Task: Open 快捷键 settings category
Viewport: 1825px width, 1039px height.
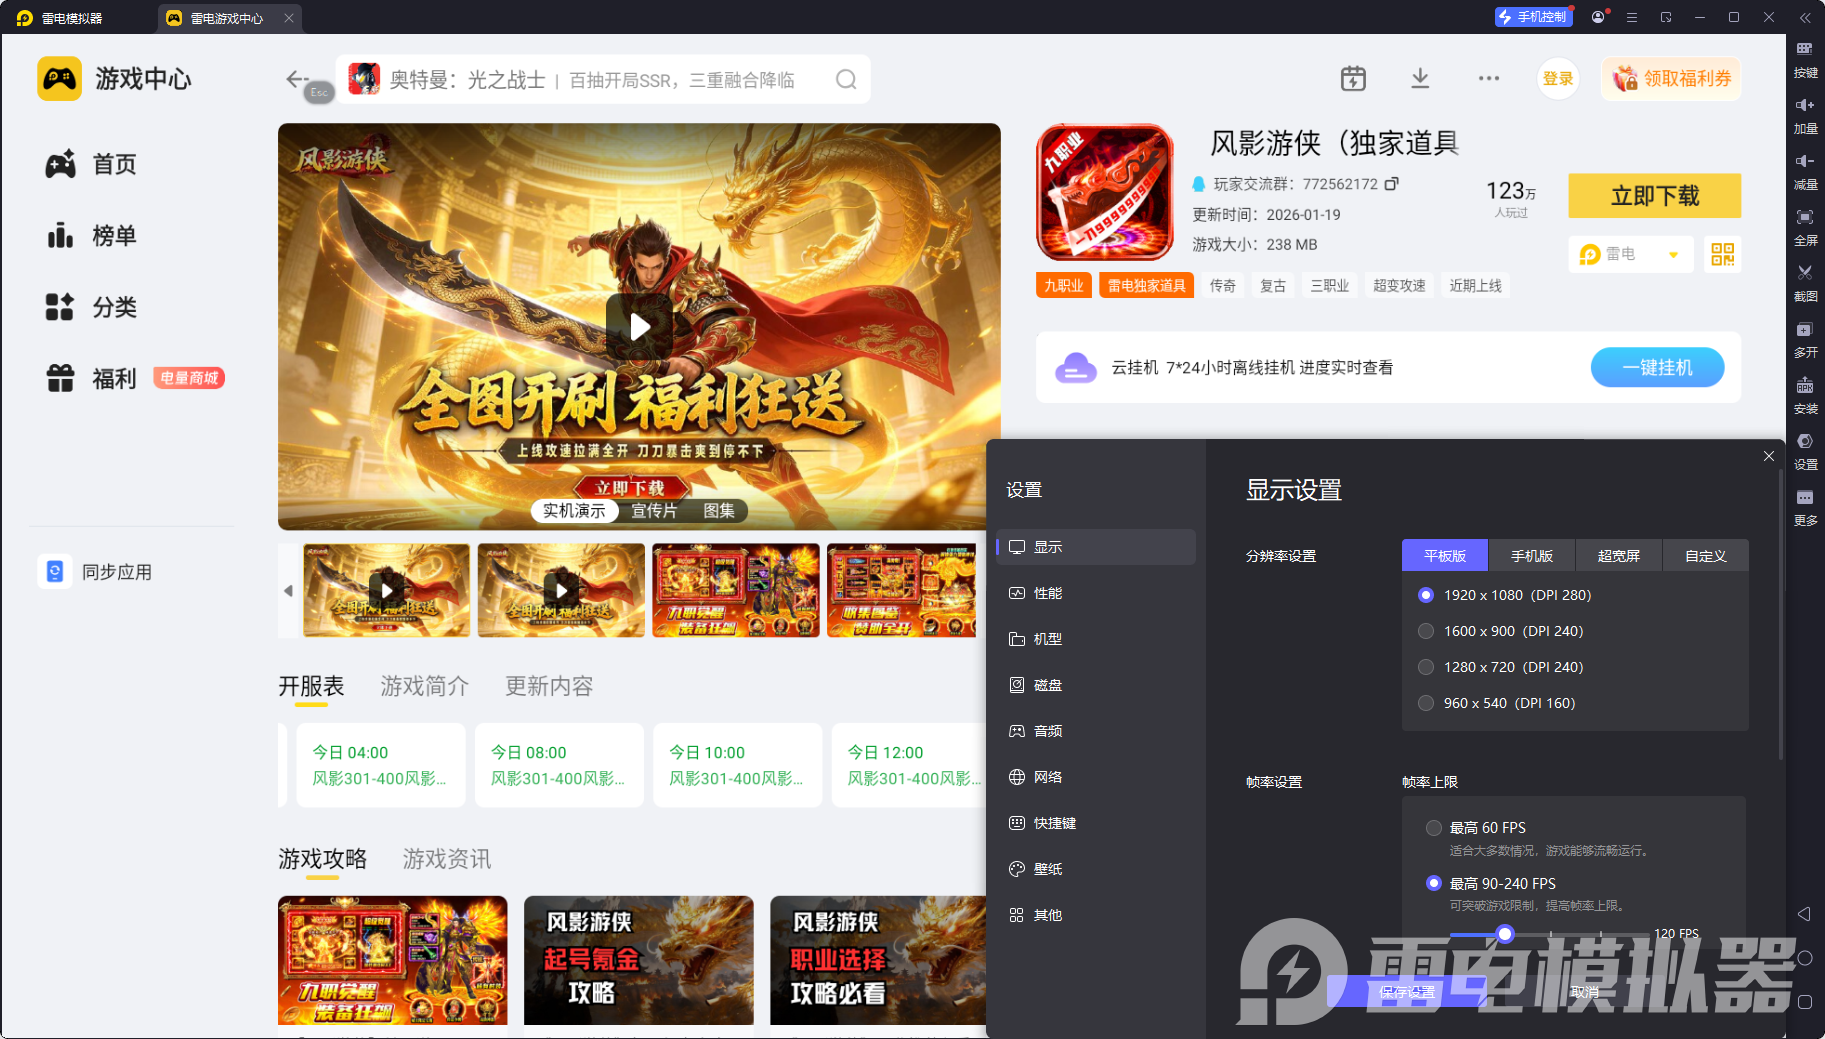Action: pyautogui.click(x=1096, y=823)
